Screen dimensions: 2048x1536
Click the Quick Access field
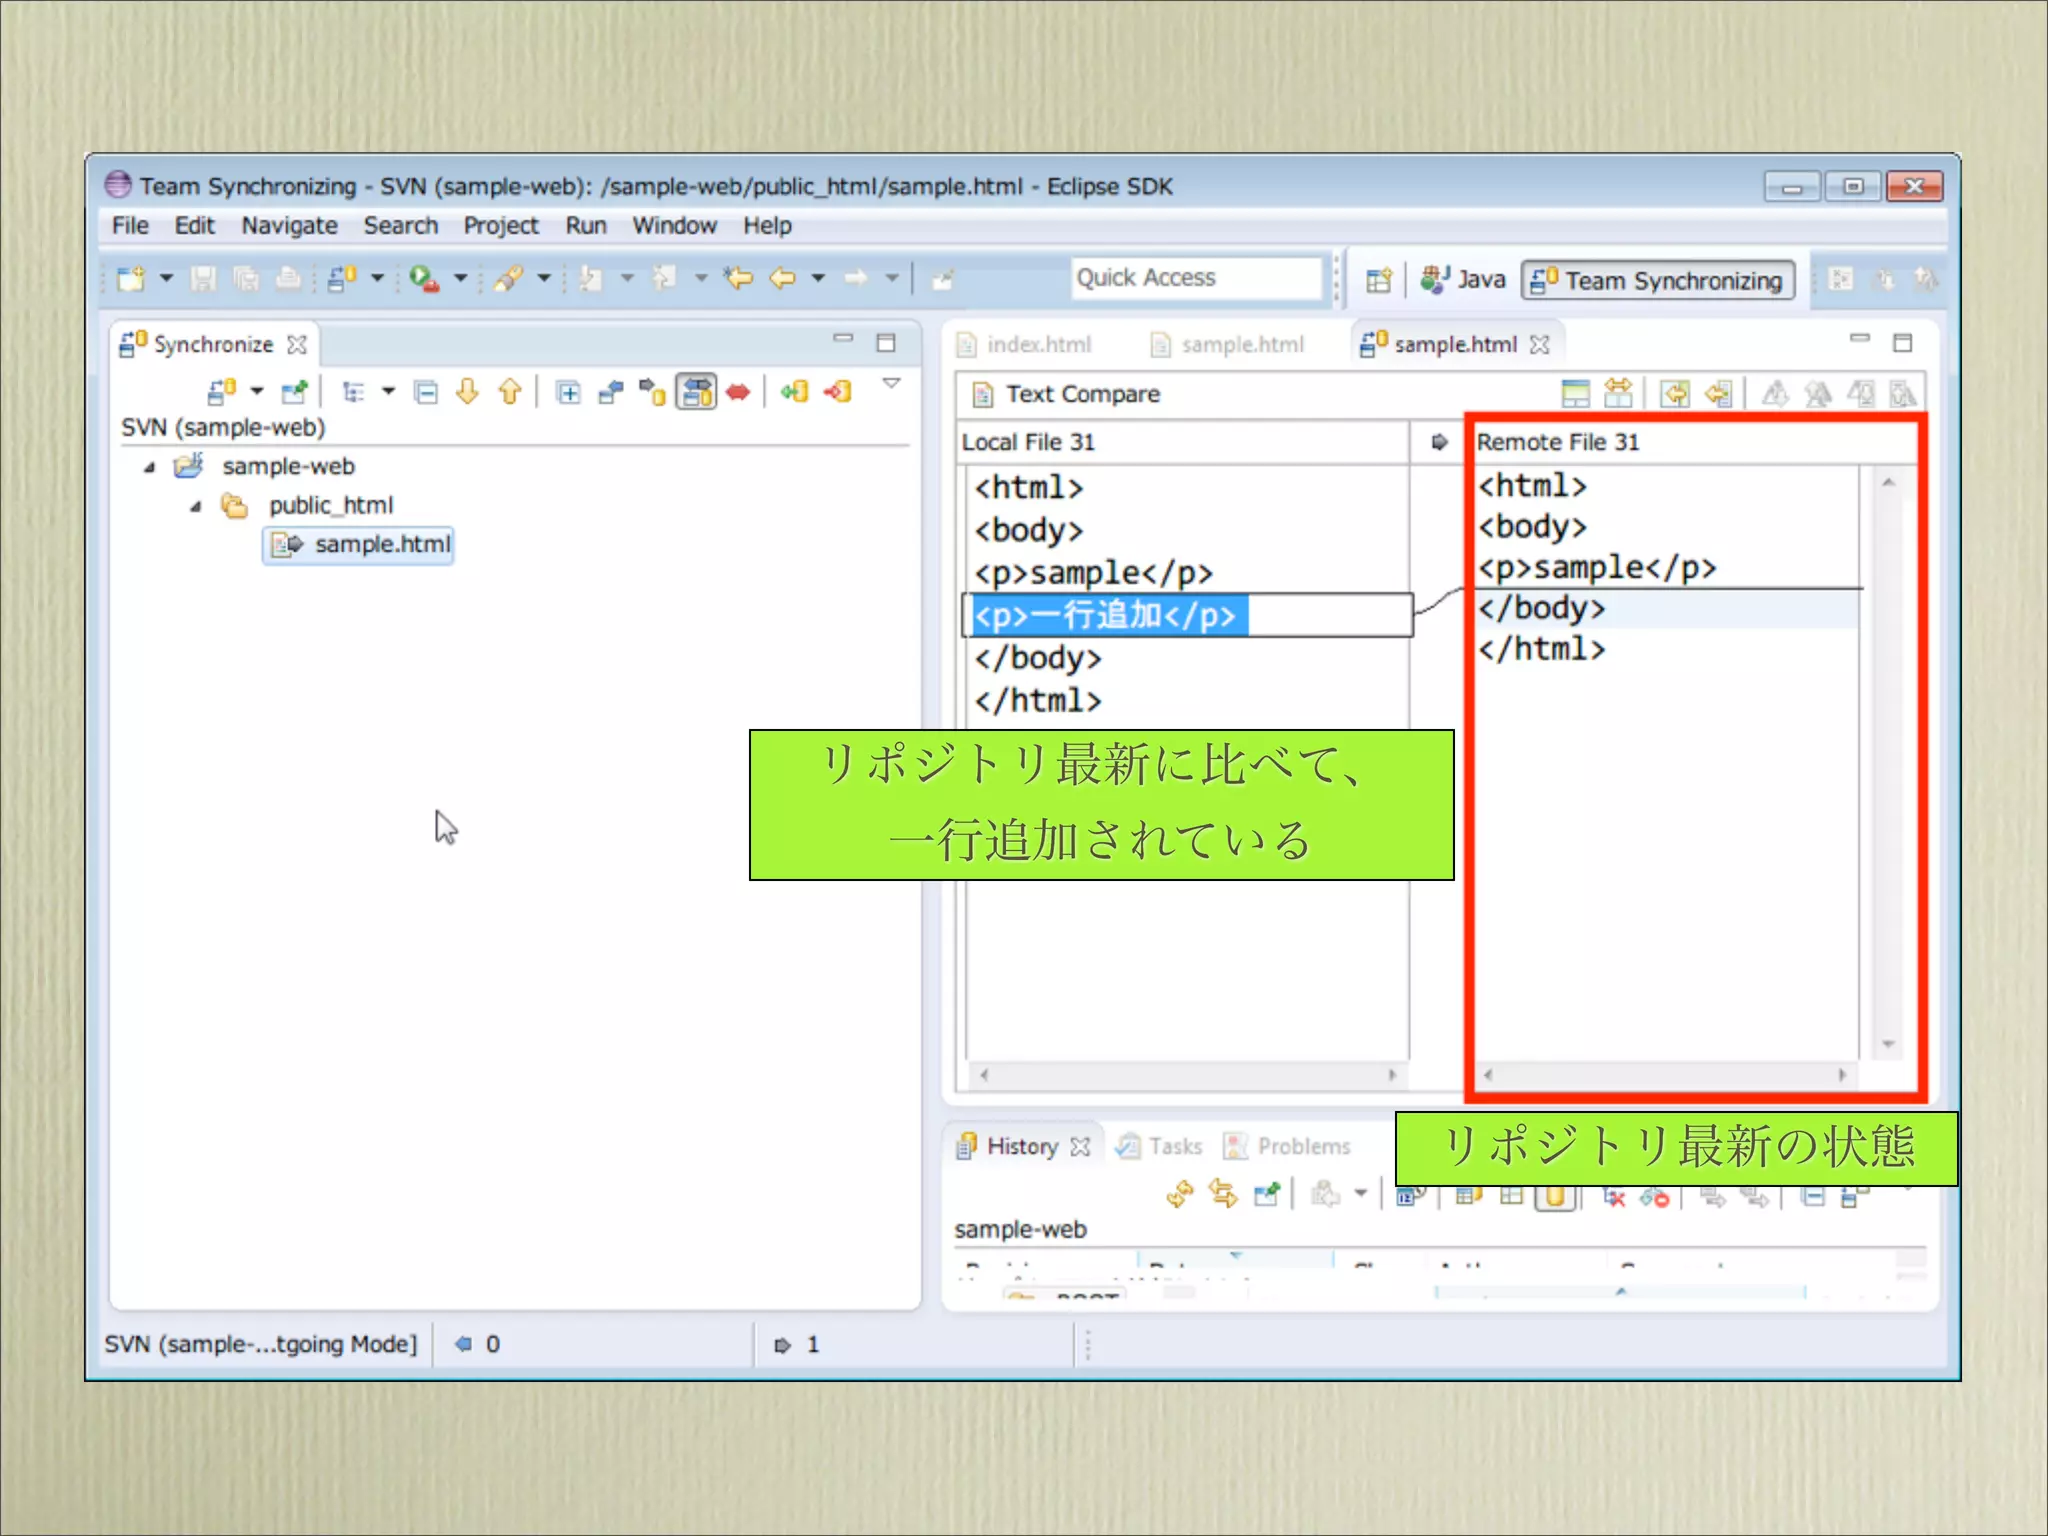coord(1195,278)
